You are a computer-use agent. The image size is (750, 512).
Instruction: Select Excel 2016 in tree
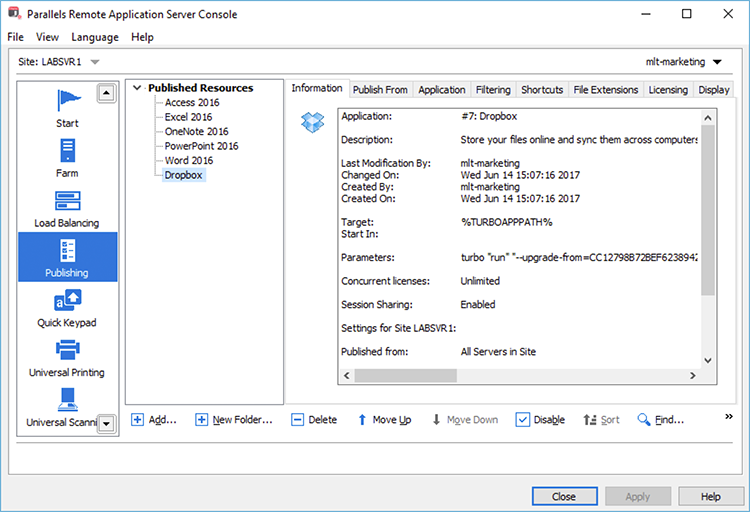(x=188, y=117)
